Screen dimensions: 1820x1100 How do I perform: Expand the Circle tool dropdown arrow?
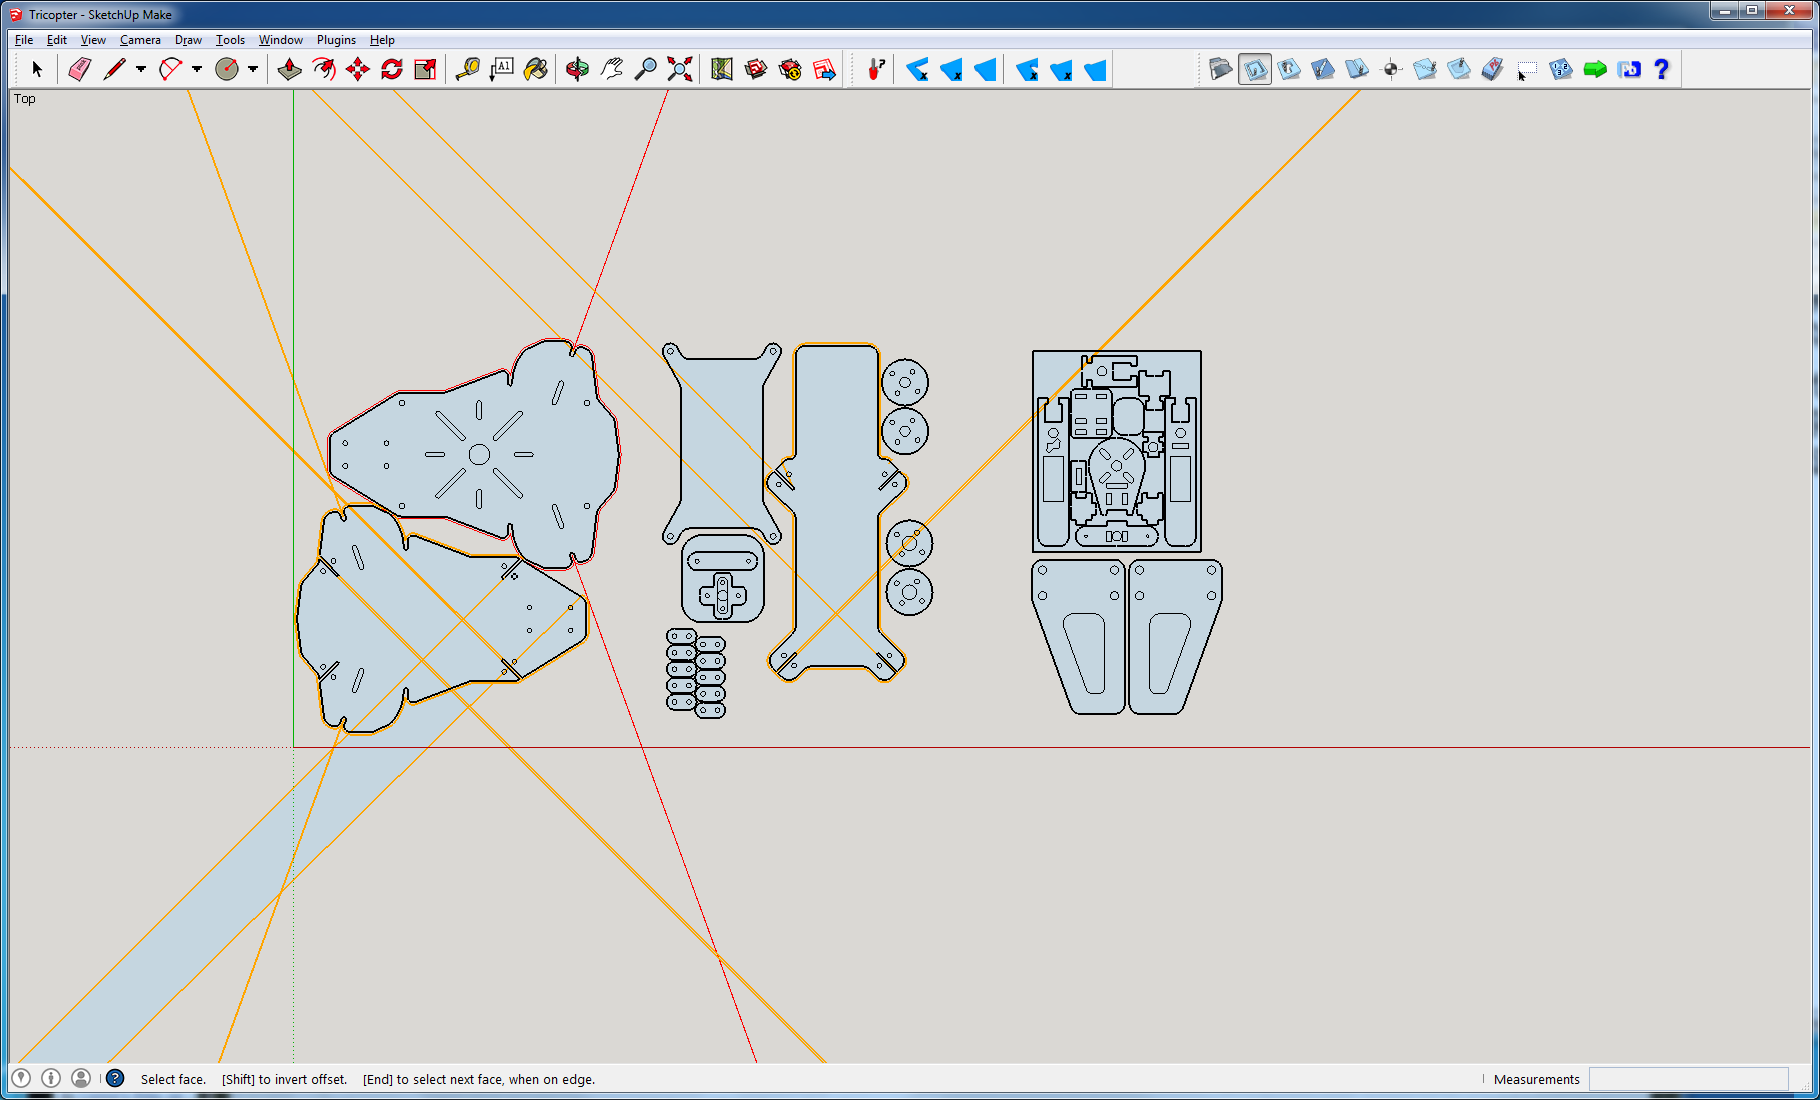[x=253, y=69]
